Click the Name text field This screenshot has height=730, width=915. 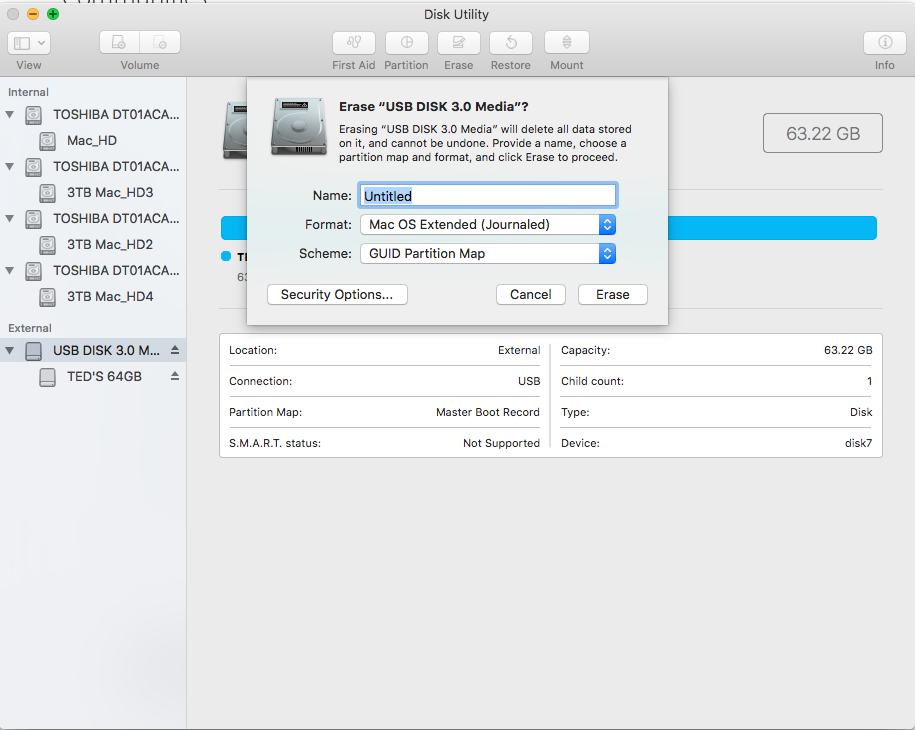click(487, 196)
